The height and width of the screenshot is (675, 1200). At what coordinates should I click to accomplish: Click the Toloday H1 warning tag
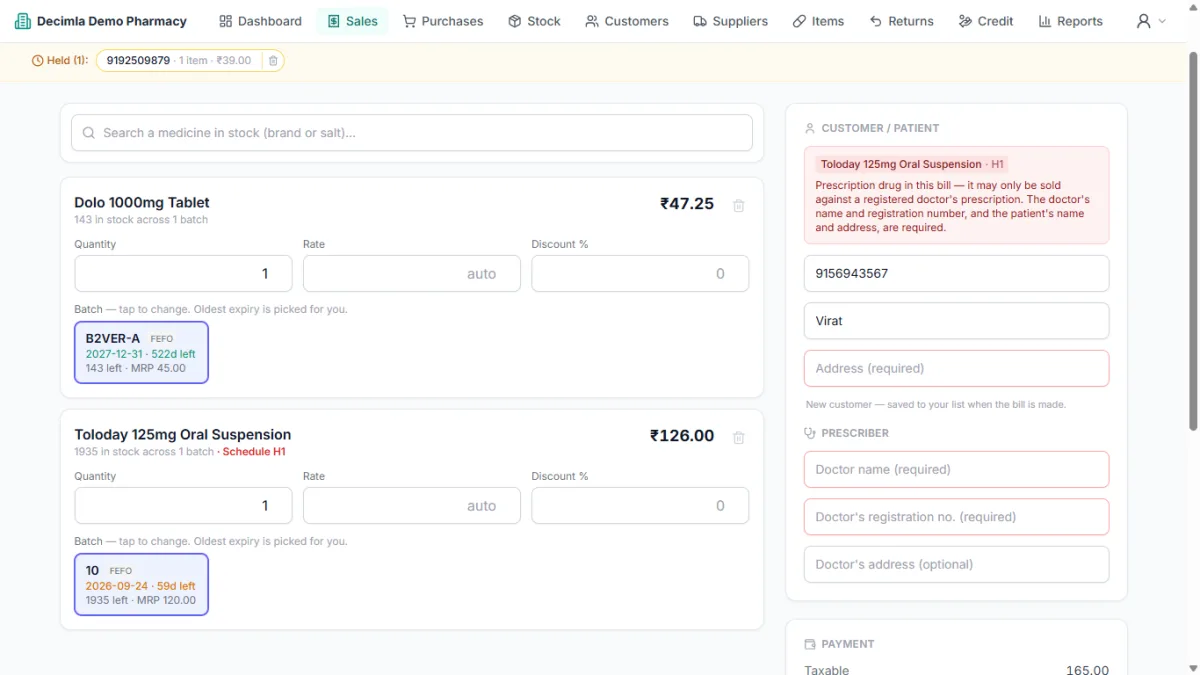point(912,164)
